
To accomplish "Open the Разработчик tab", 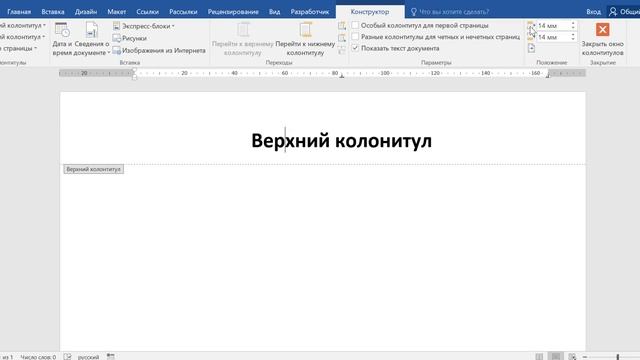I will (310, 12).
